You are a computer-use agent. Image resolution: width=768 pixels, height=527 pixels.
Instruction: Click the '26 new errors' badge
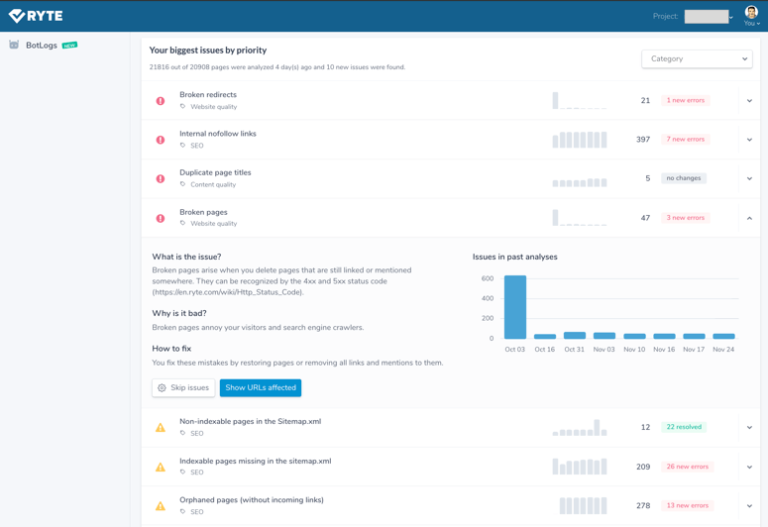click(687, 467)
